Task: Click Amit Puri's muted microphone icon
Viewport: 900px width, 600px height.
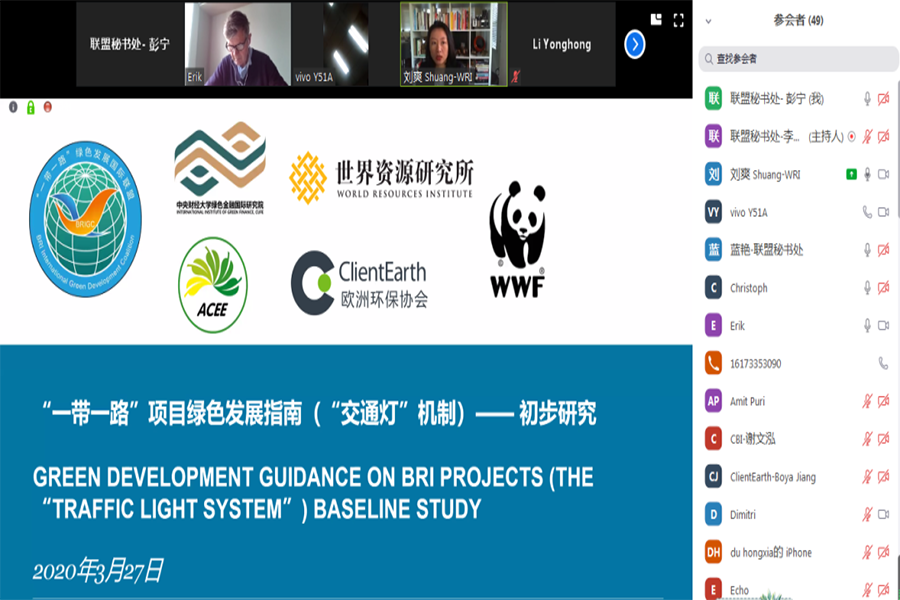Action: pos(867,401)
